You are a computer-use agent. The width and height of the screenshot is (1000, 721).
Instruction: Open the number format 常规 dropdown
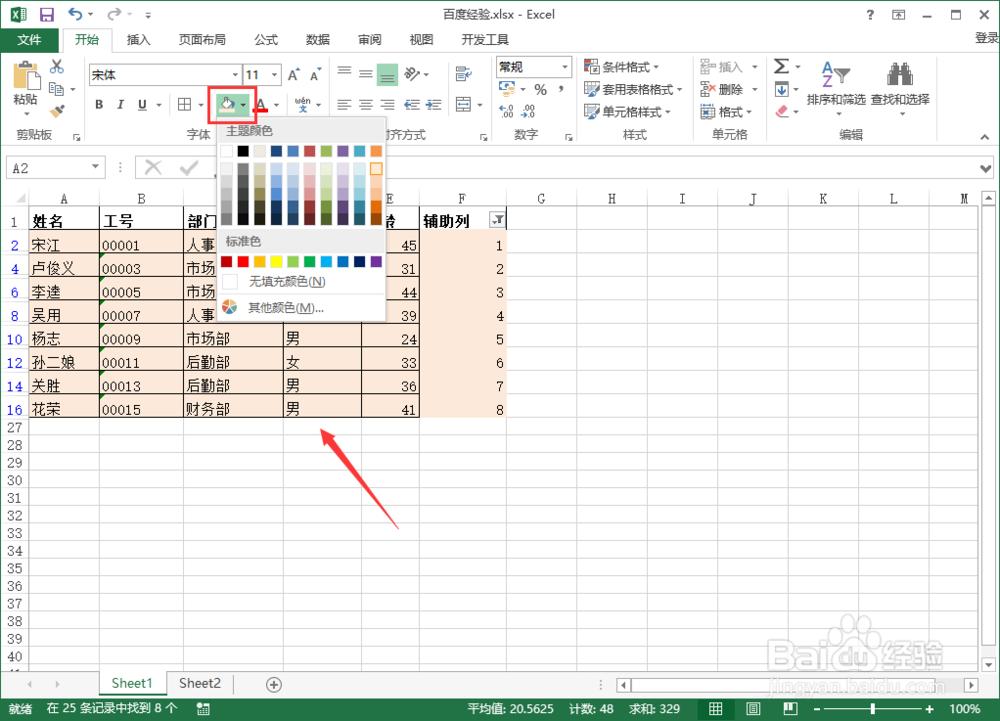[564, 67]
